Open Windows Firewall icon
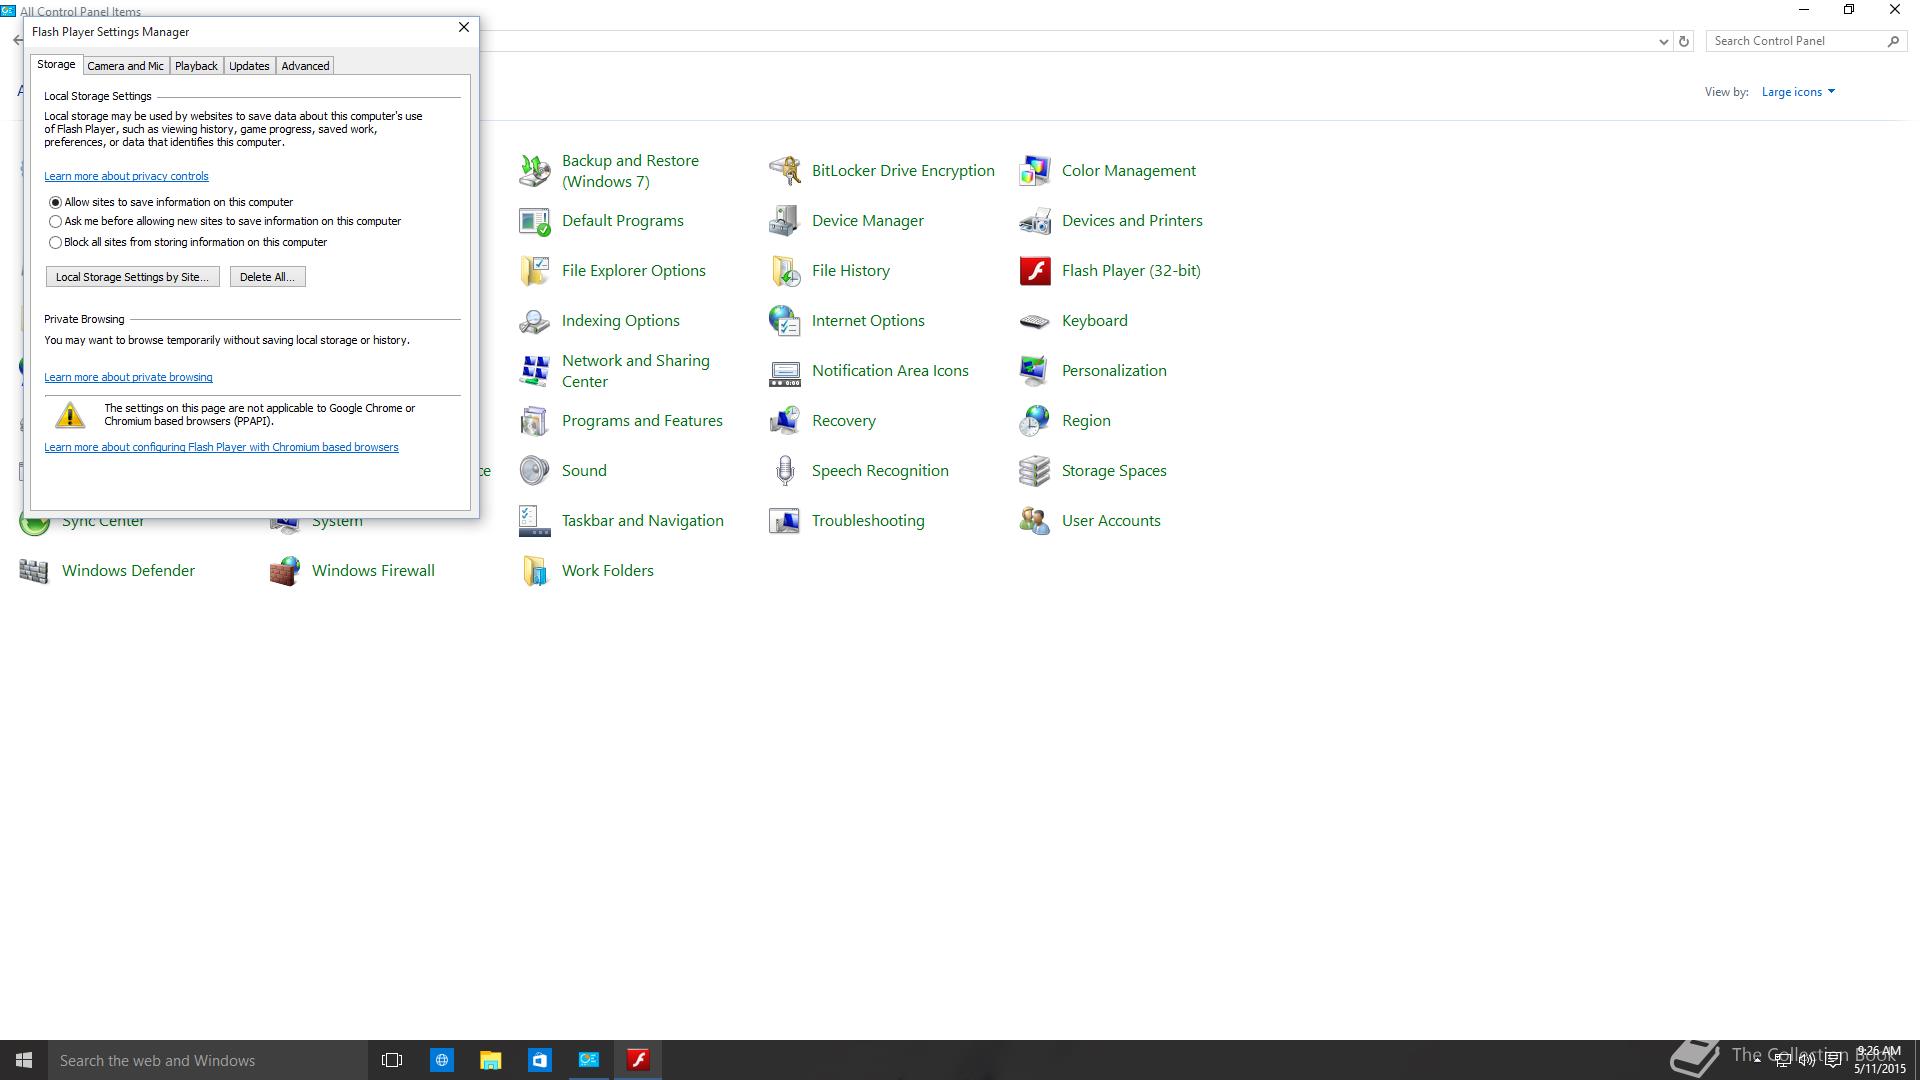The width and height of the screenshot is (1920, 1080). pos(284,571)
